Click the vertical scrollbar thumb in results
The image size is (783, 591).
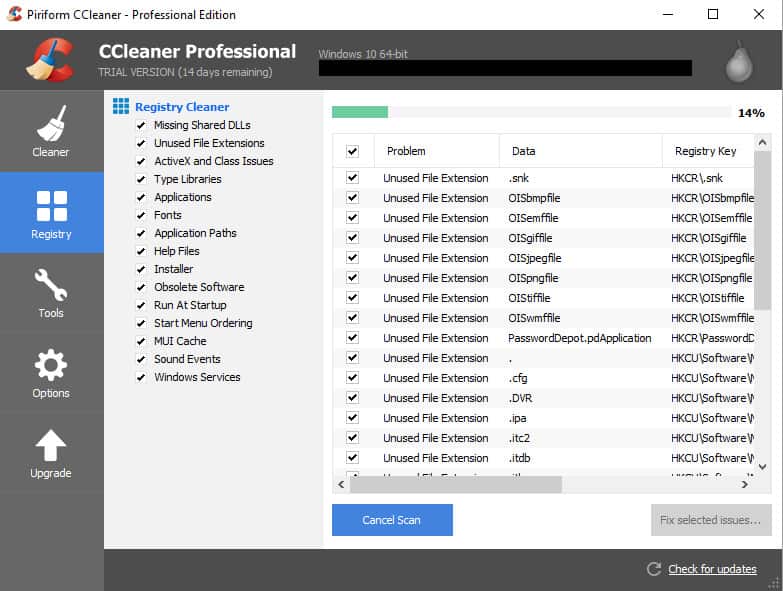[x=763, y=231]
